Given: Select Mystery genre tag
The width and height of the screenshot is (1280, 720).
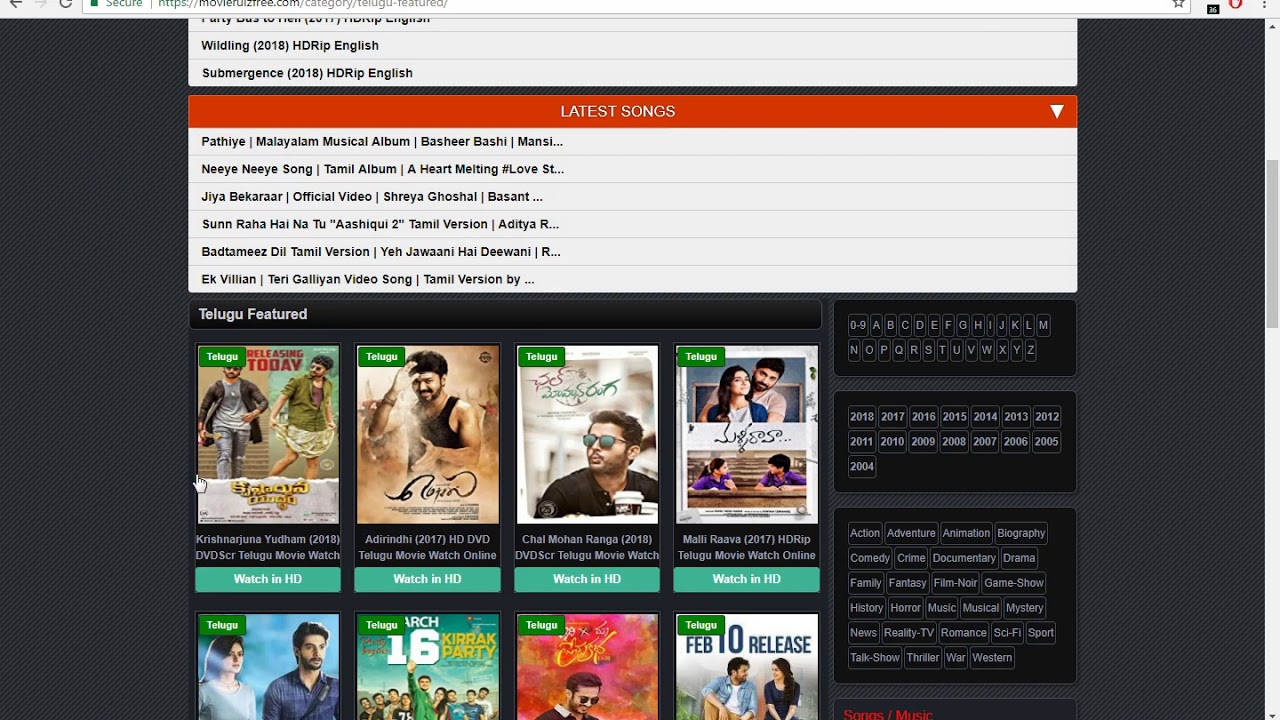Looking at the screenshot, I should (x=1024, y=609).
